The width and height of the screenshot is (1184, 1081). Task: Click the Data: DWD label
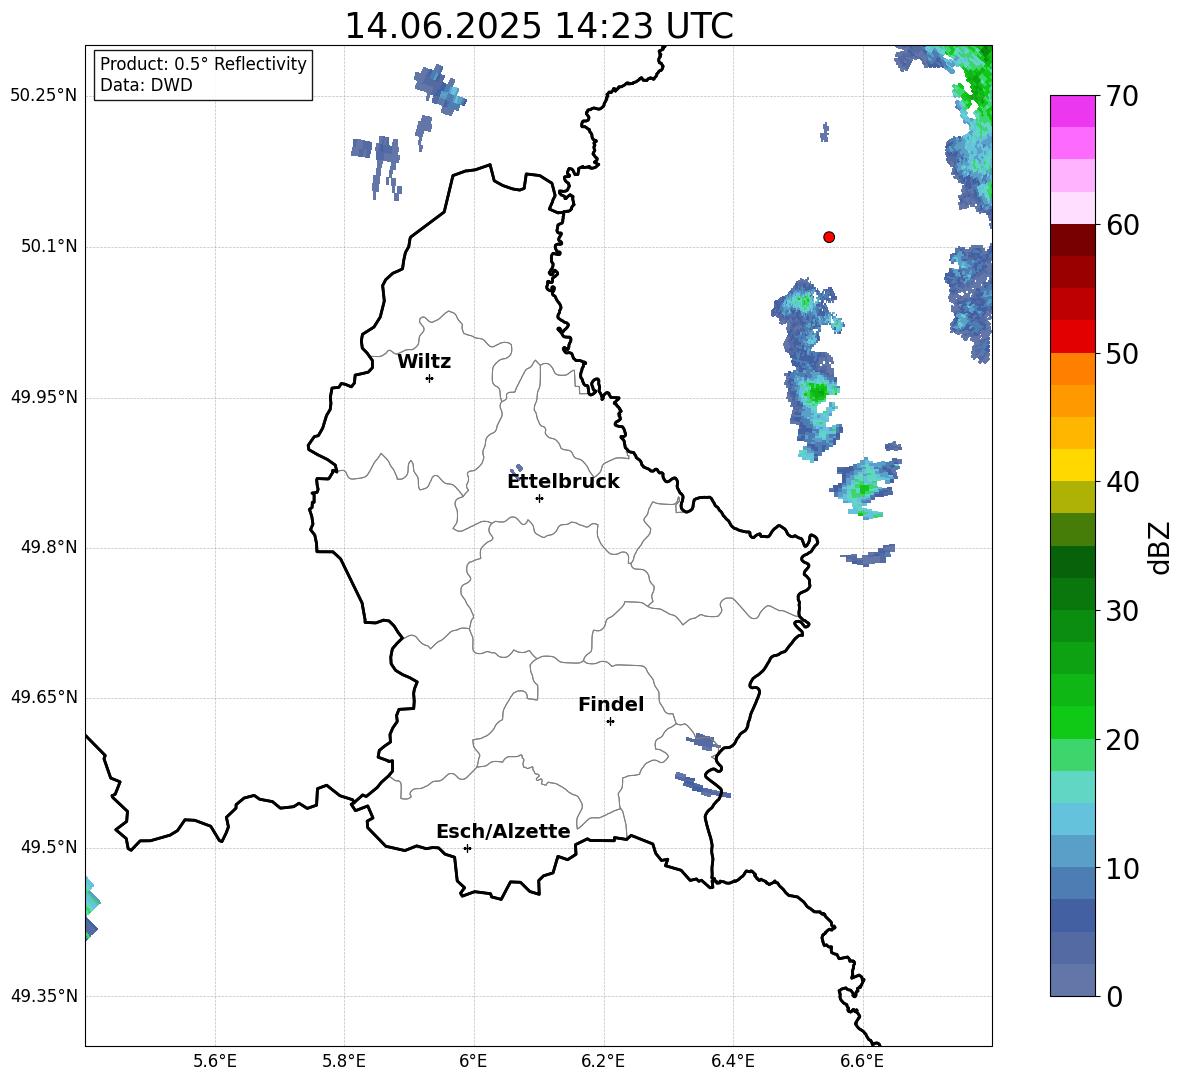146,85
